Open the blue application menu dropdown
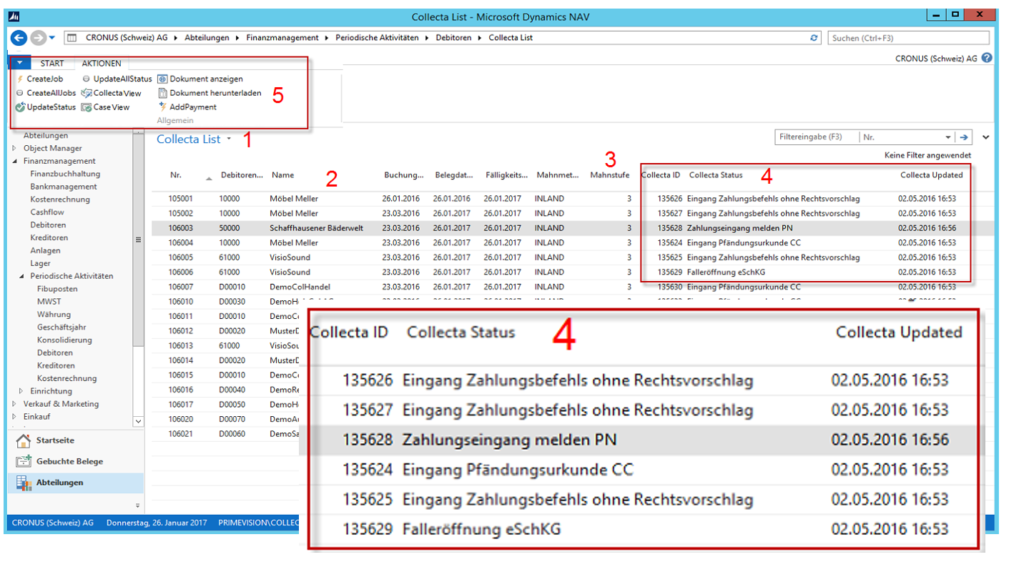 20,63
